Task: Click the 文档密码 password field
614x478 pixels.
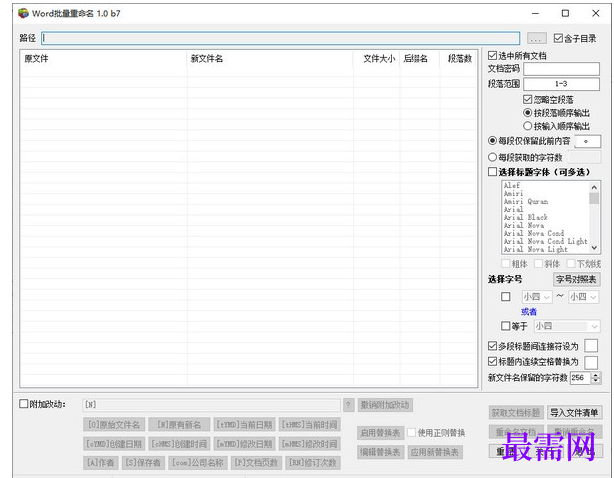Action: tap(561, 69)
